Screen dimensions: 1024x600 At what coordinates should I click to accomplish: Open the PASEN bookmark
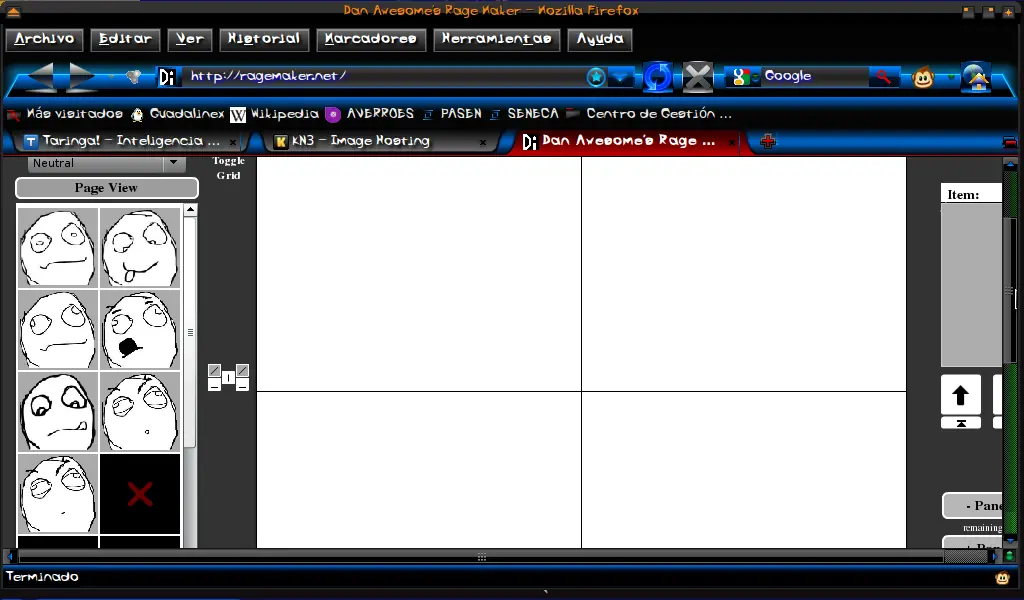point(452,114)
